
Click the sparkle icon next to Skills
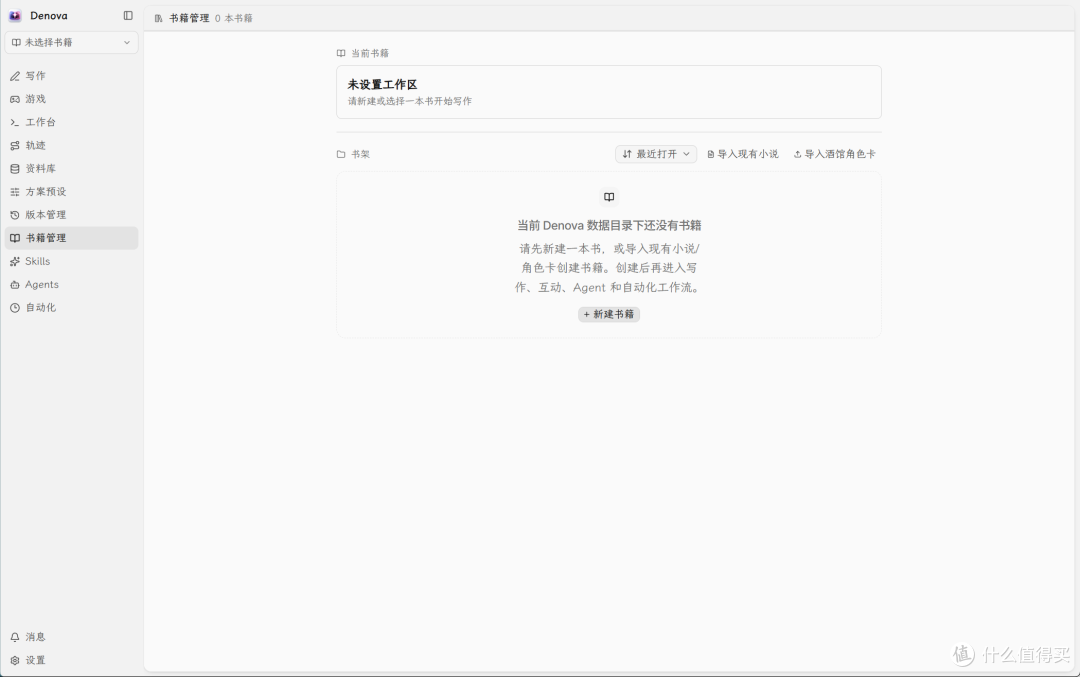click(15, 262)
